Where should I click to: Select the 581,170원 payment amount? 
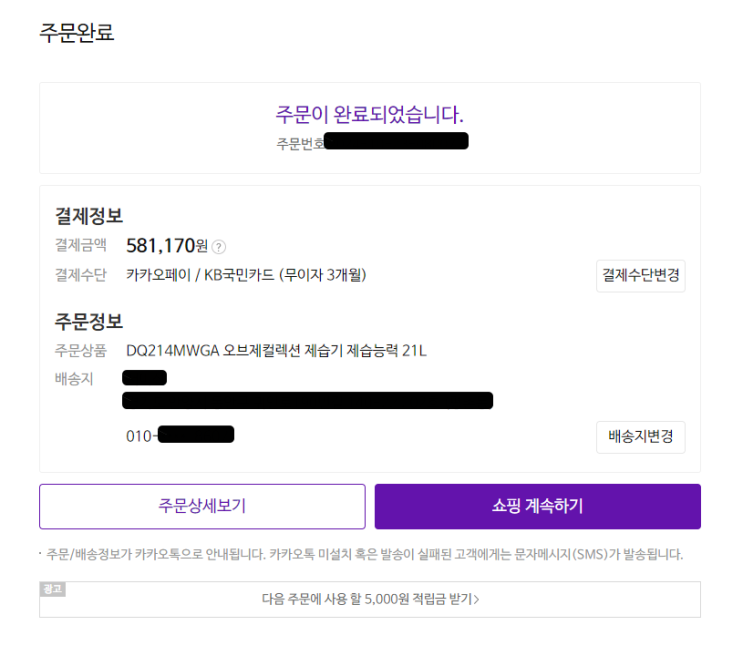(166, 246)
